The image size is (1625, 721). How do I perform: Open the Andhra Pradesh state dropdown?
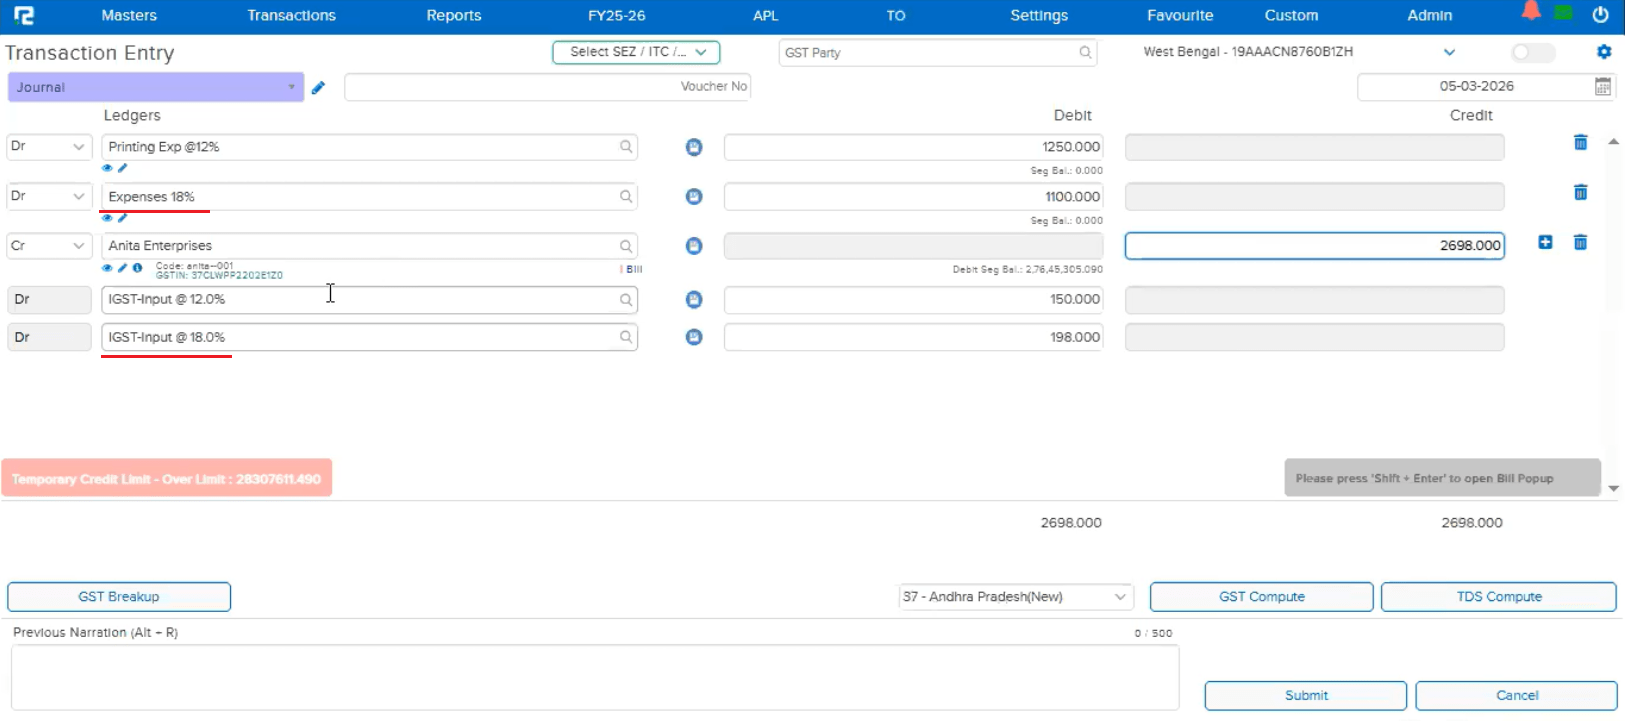pos(1015,597)
